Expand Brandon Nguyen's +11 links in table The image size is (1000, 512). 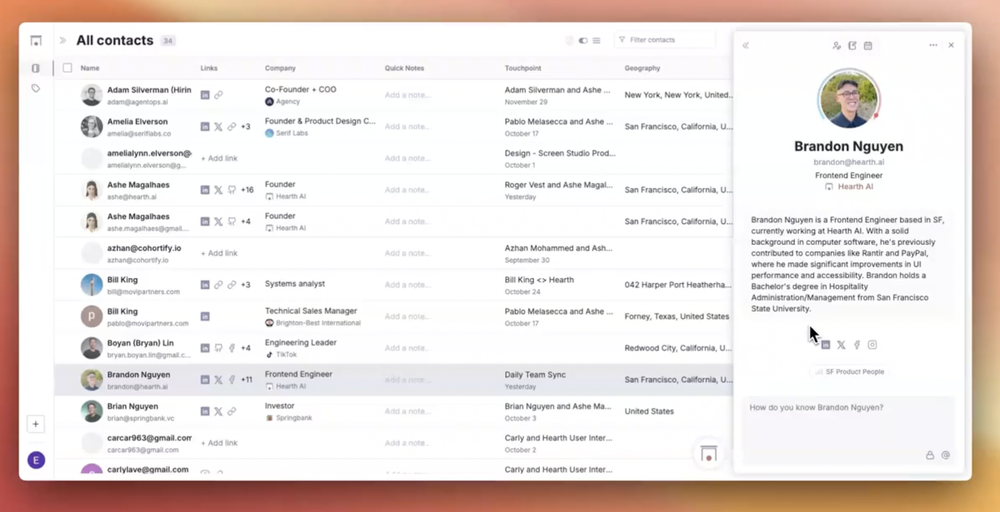point(246,380)
